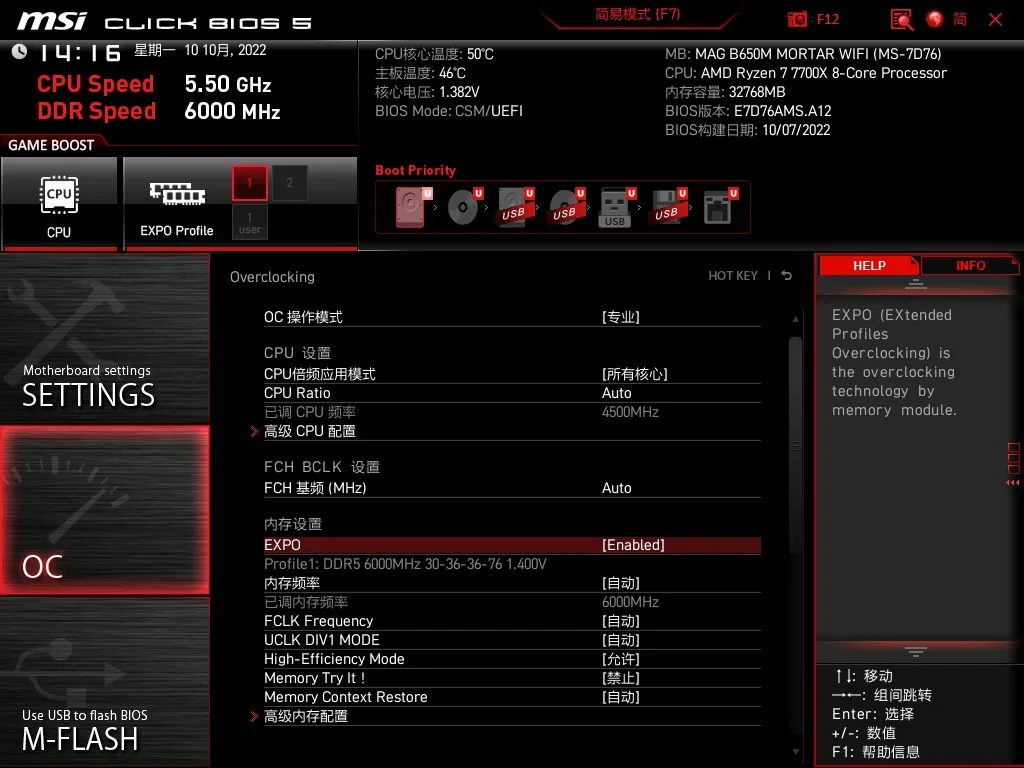Click the BIOS版本 E7D76AMS.A12 text
This screenshot has width=1024, height=768.
[x=748, y=111]
